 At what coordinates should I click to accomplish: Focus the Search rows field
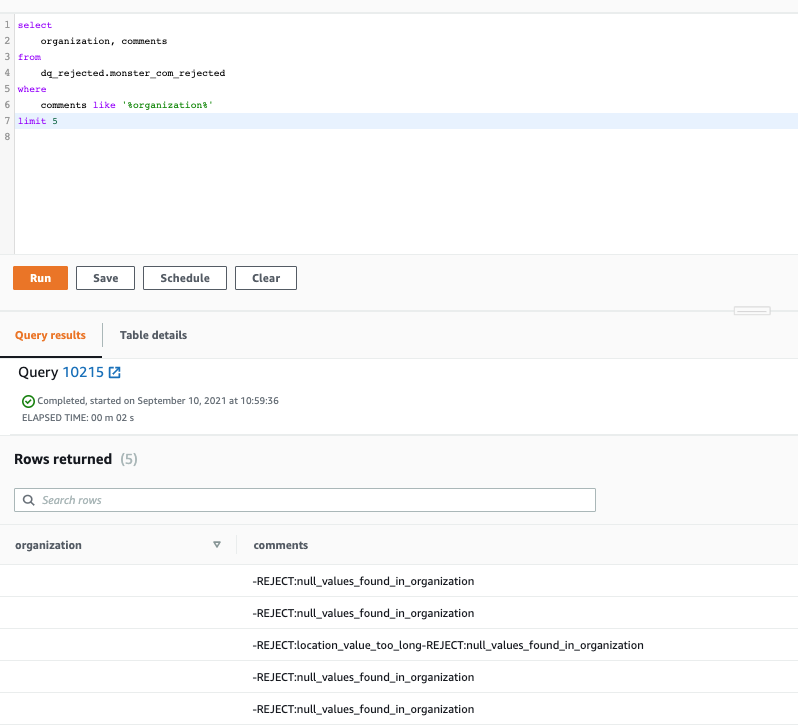pos(305,500)
